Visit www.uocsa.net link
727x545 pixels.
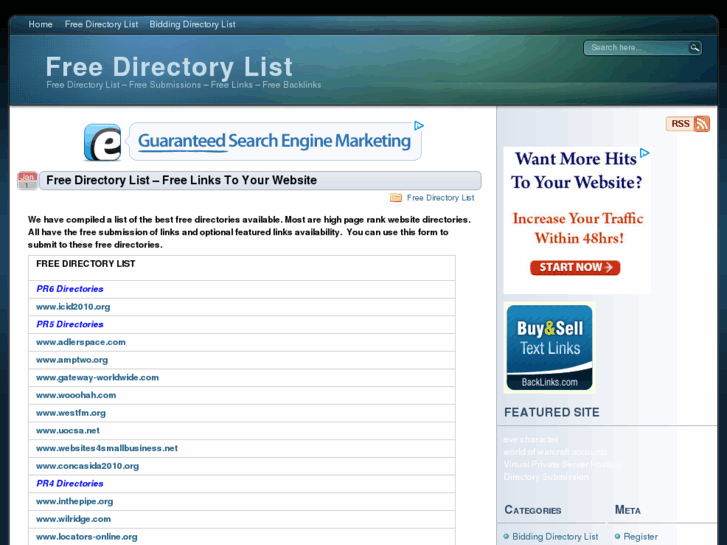pos(68,430)
